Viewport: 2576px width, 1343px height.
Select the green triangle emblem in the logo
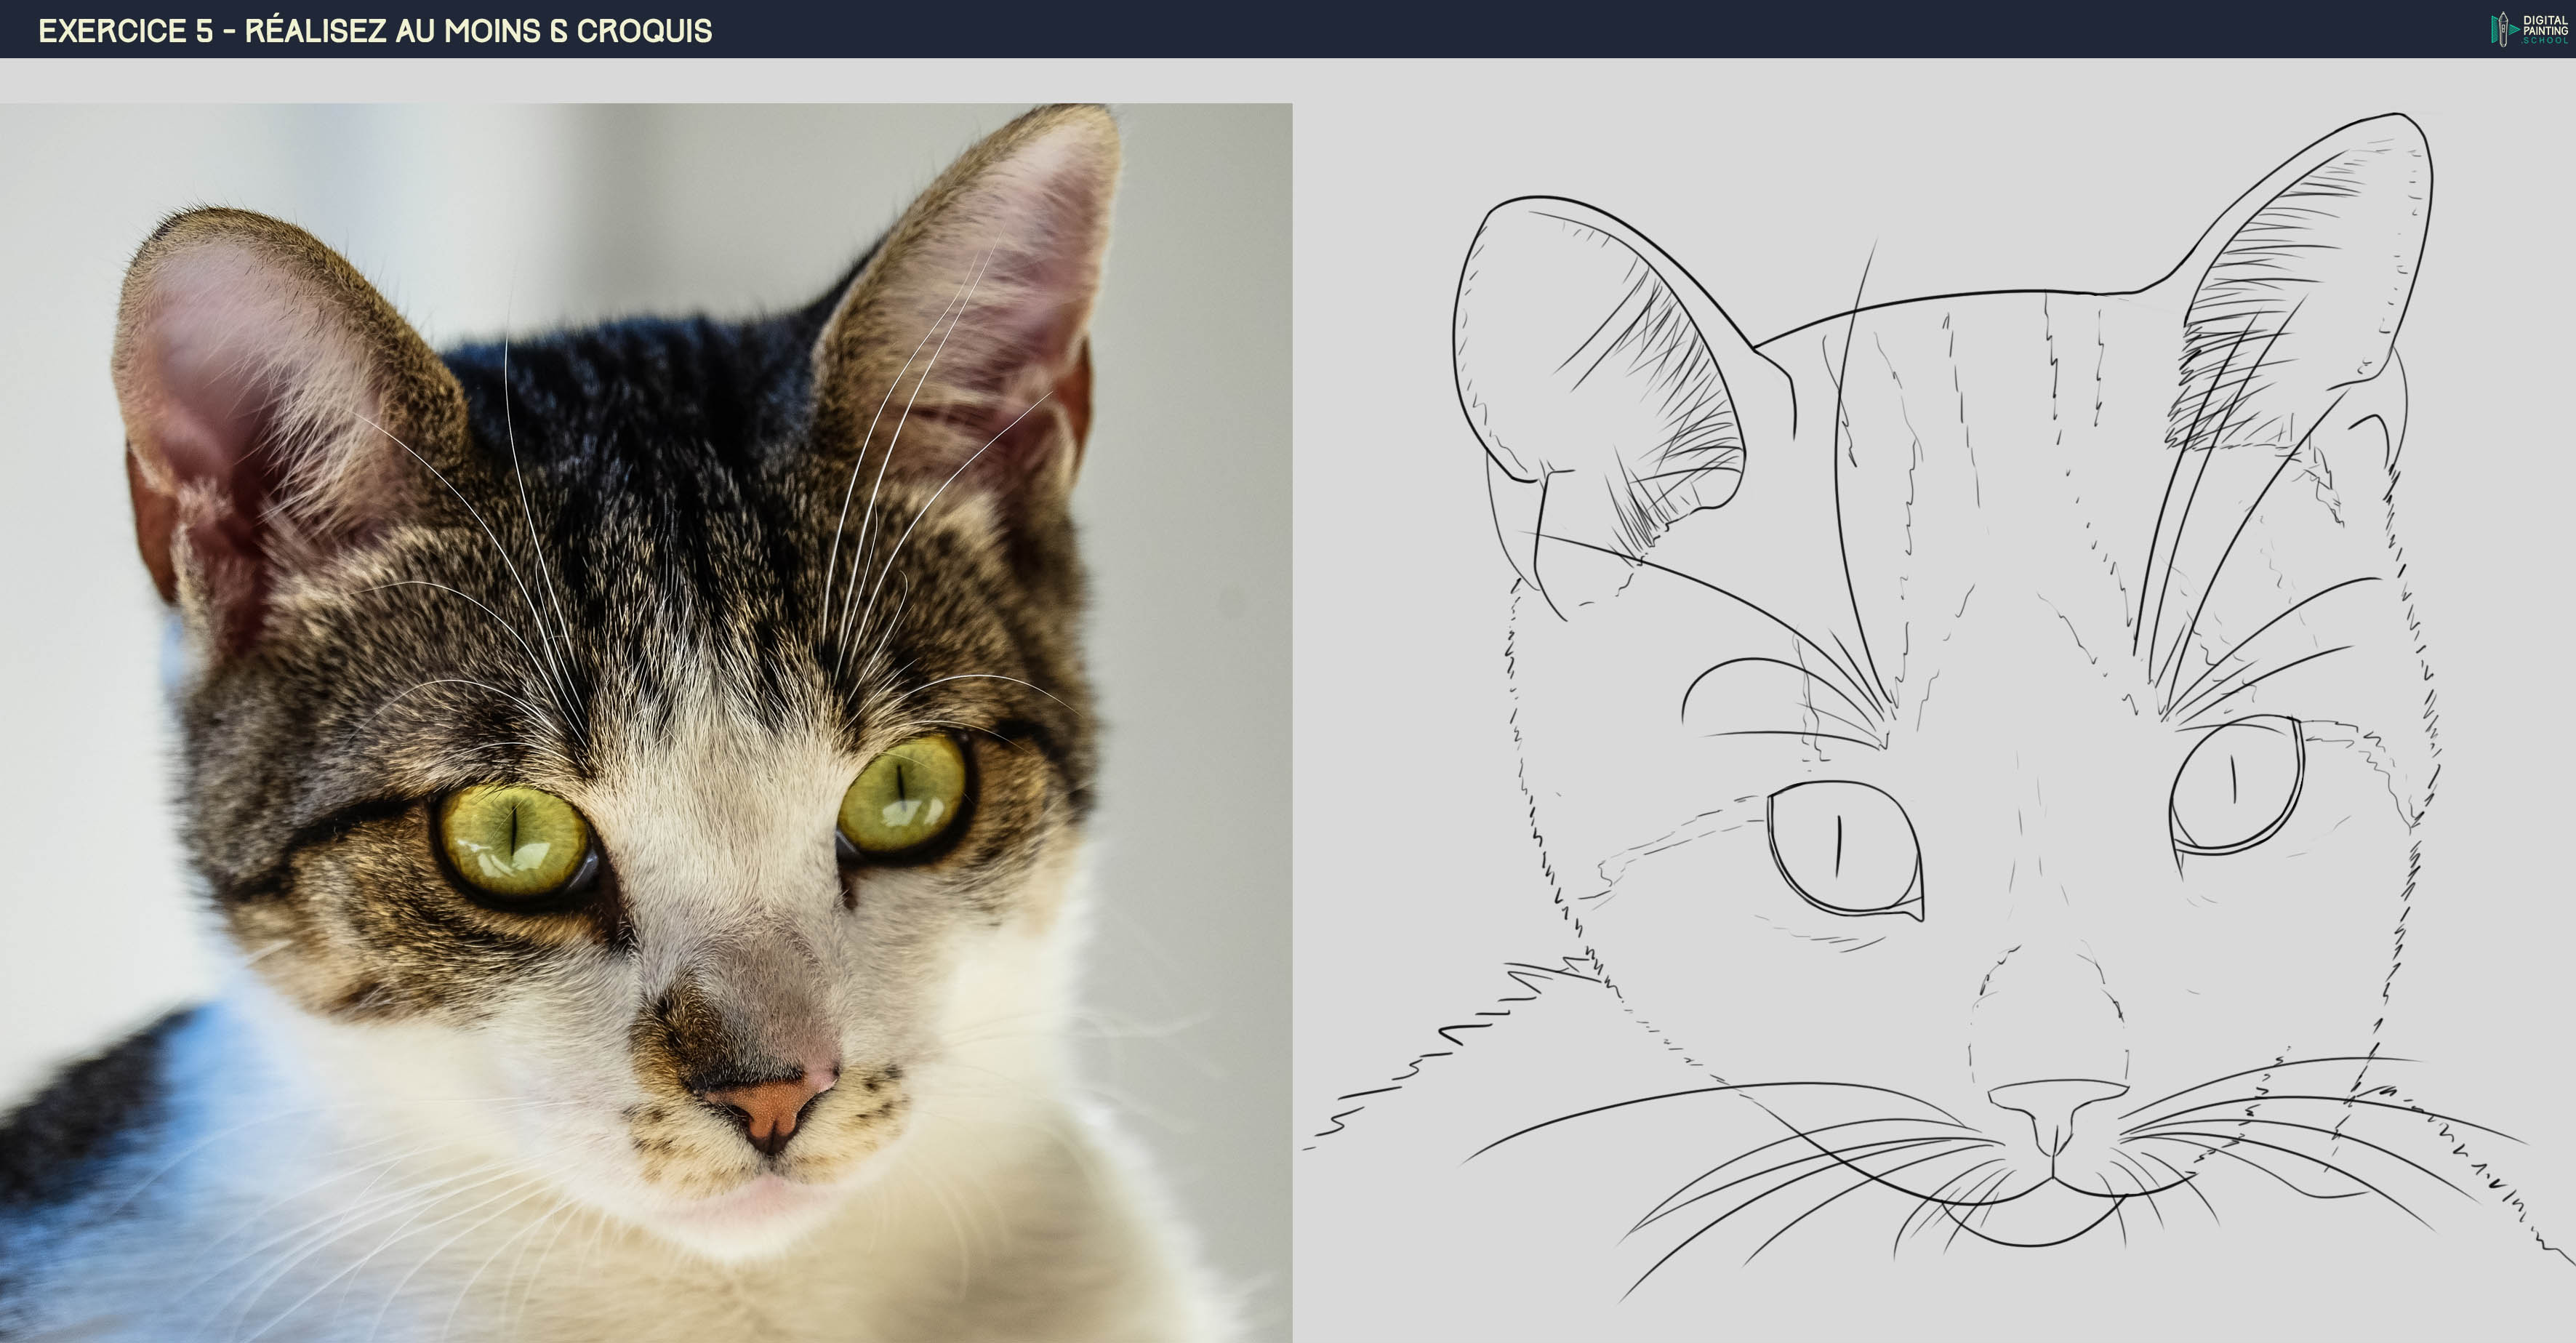point(2494,30)
